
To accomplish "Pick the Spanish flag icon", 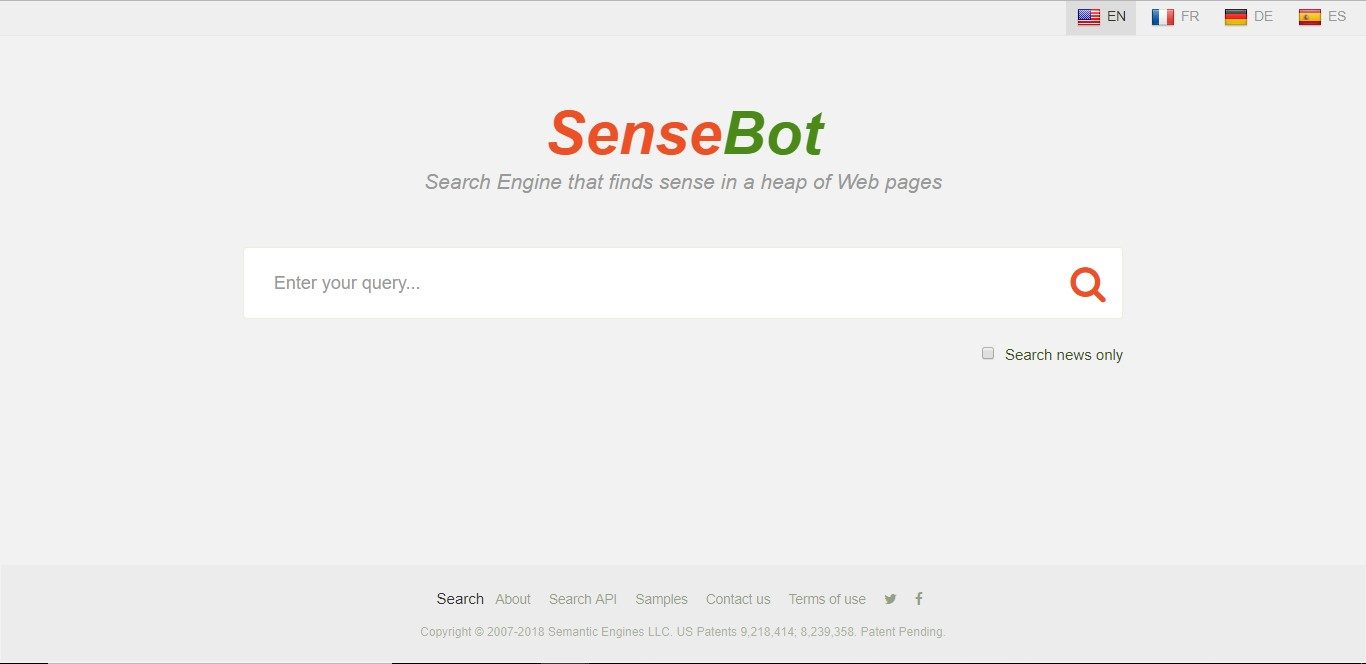I will coord(1310,17).
